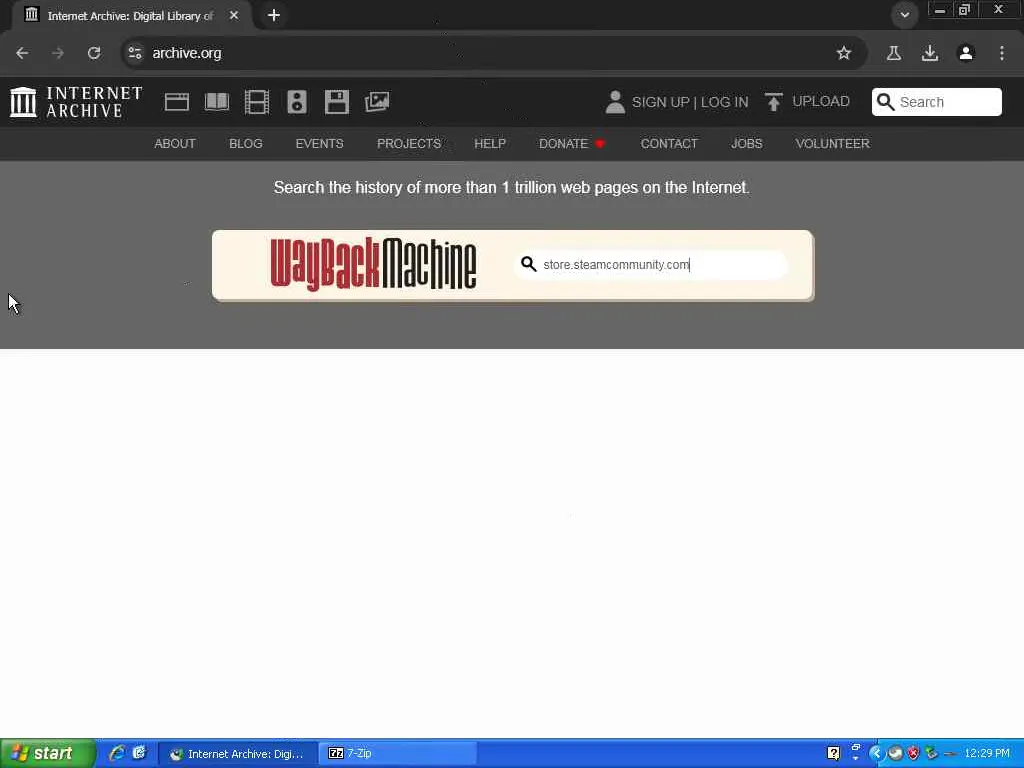Open the Chrome downloads icon
The height and width of the screenshot is (768, 1024).
point(930,53)
